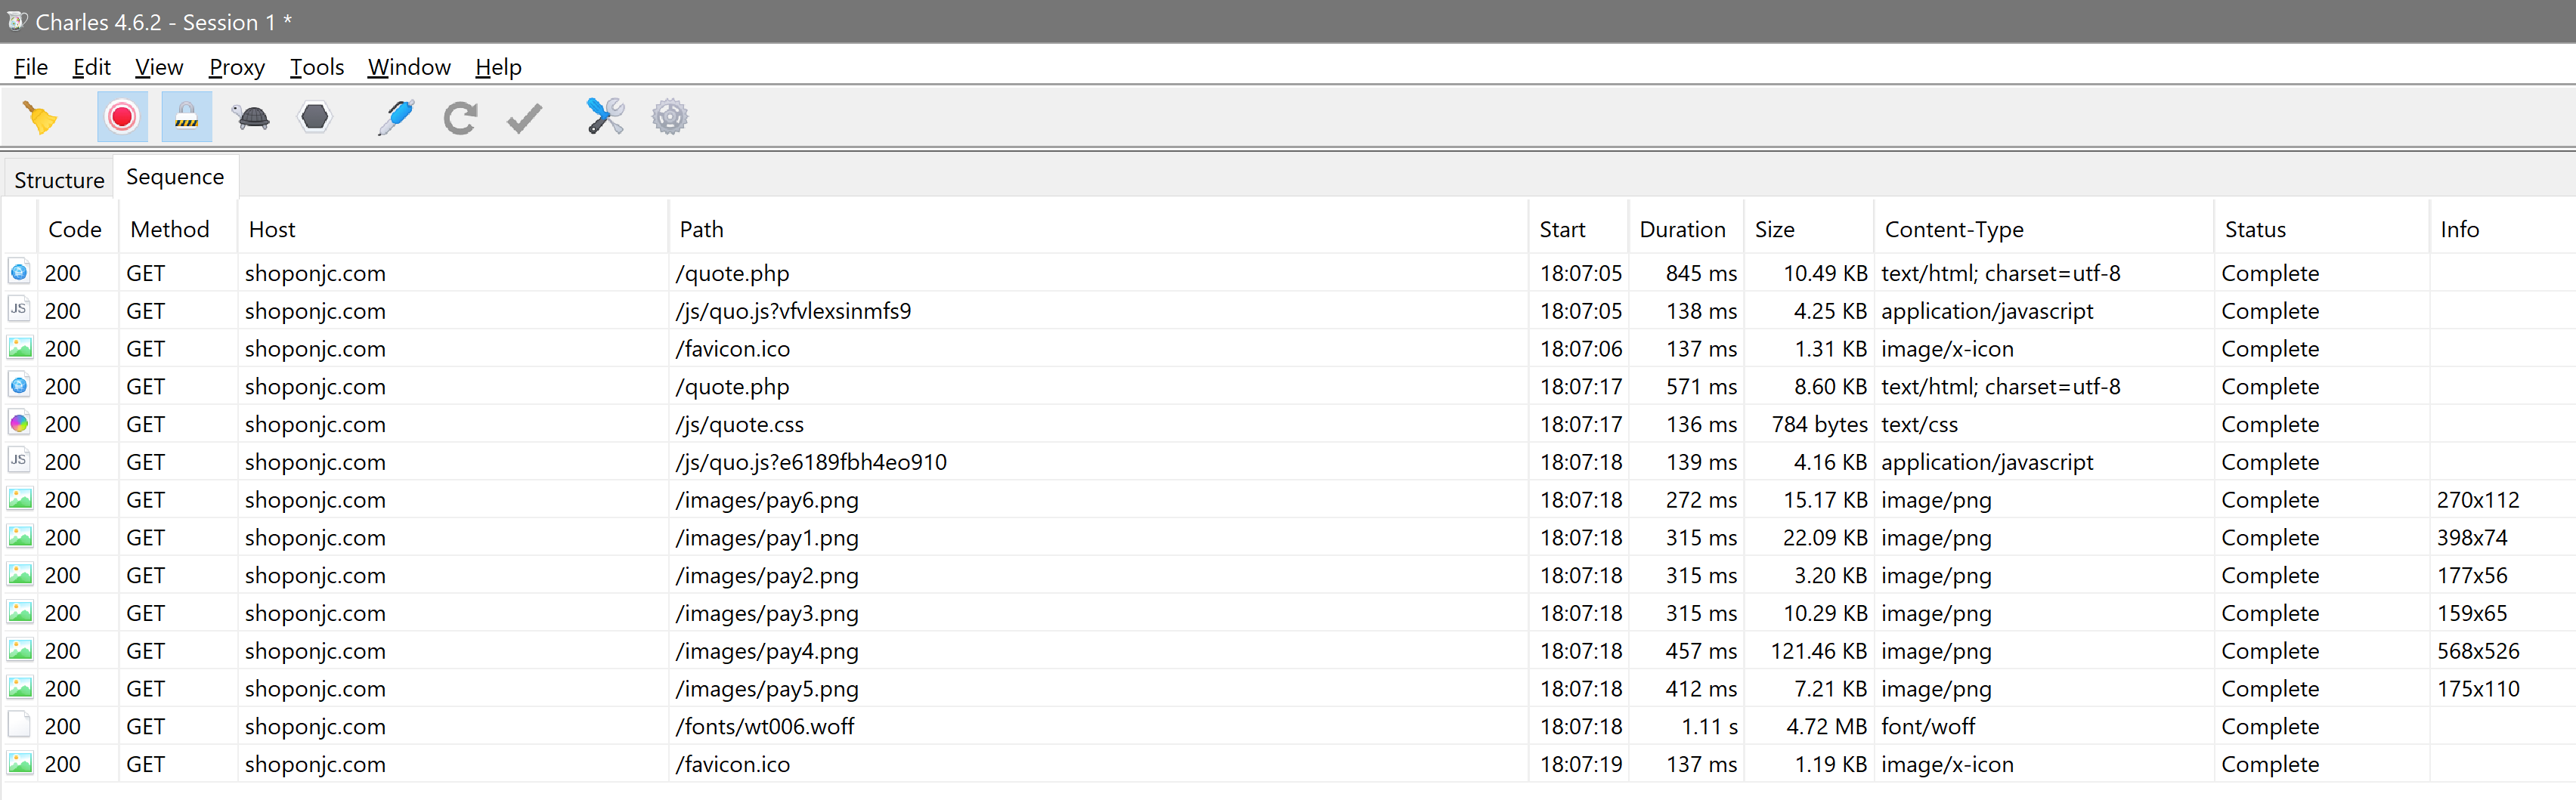Toggle SSL proxying padlock icon
Image resolution: width=2576 pixels, height=800 pixels.
[x=187, y=117]
